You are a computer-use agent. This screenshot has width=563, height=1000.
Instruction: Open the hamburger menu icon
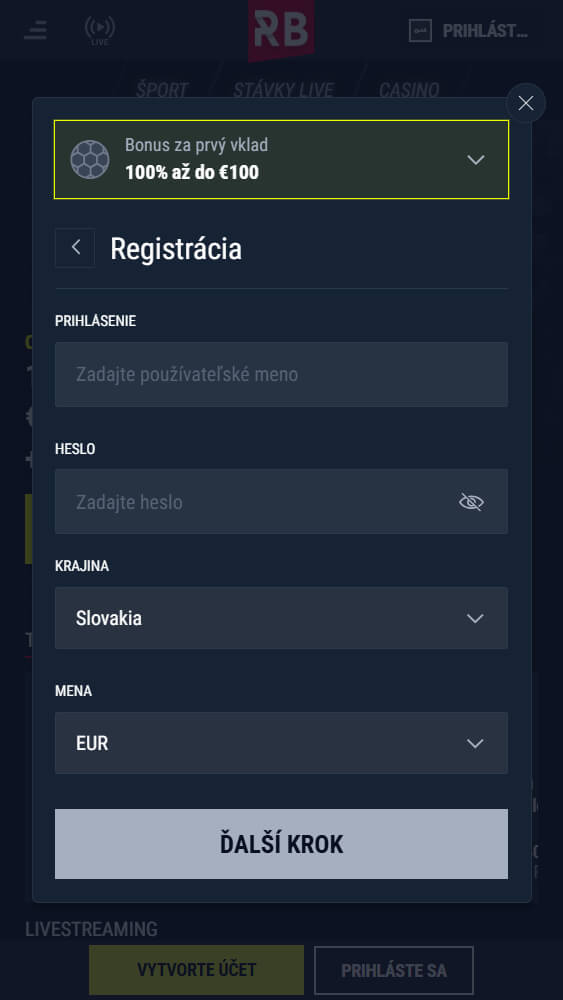pyautogui.click(x=35, y=30)
